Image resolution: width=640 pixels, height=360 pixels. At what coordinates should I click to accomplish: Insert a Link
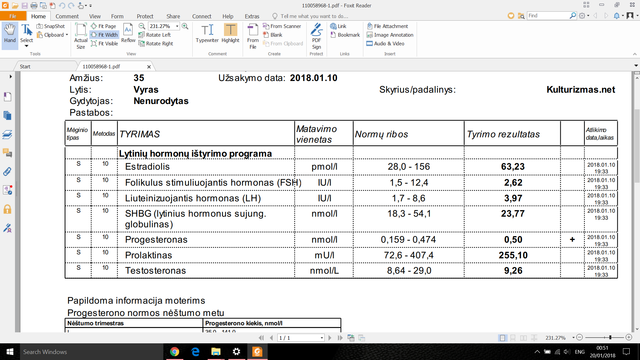point(338,26)
